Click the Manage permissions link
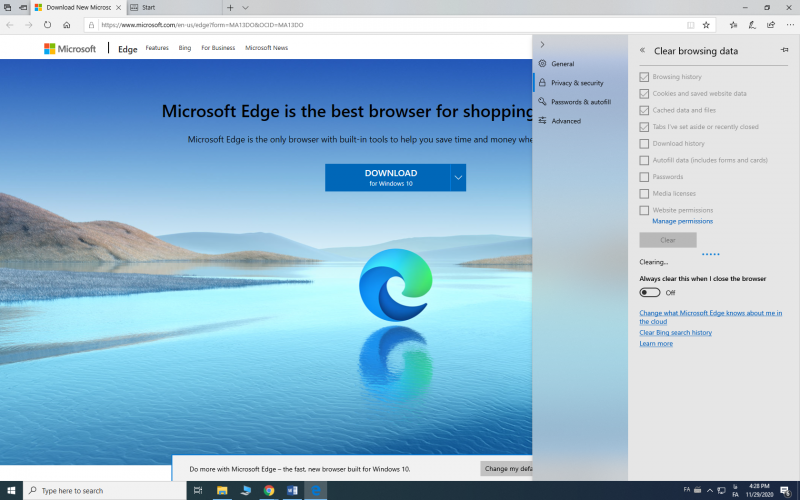The height and width of the screenshot is (500, 800). (682, 221)
